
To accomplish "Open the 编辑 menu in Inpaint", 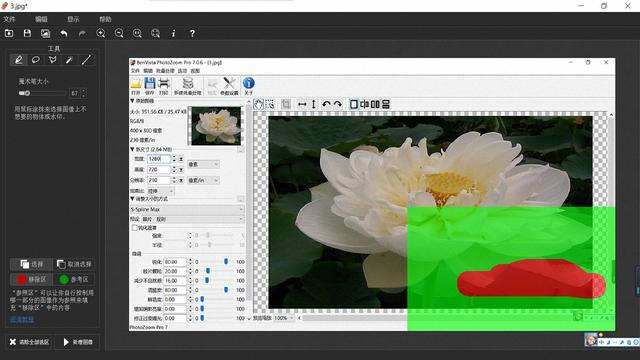I will coord(41,19).
